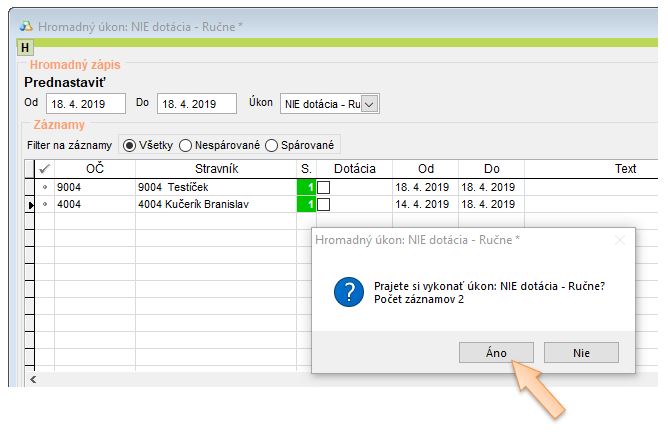
Task: Close the confirmation dialog with the X
Action: 619,240
